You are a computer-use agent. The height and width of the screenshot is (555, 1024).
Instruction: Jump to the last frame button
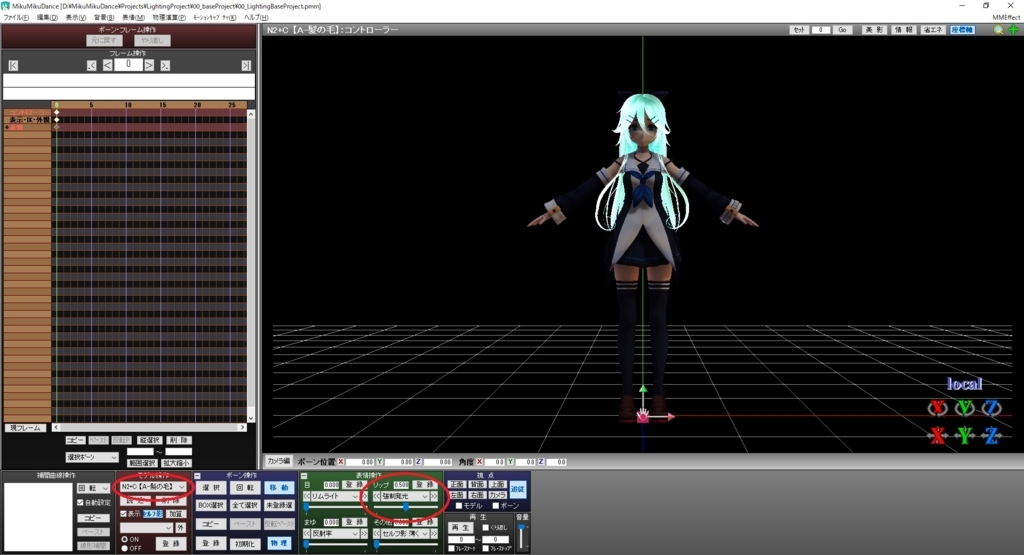click(x=246, y=65)
